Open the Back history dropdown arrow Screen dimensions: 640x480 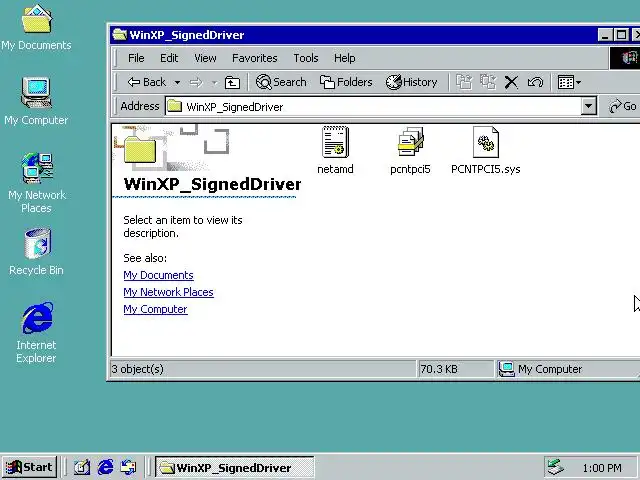pos(177,82)
